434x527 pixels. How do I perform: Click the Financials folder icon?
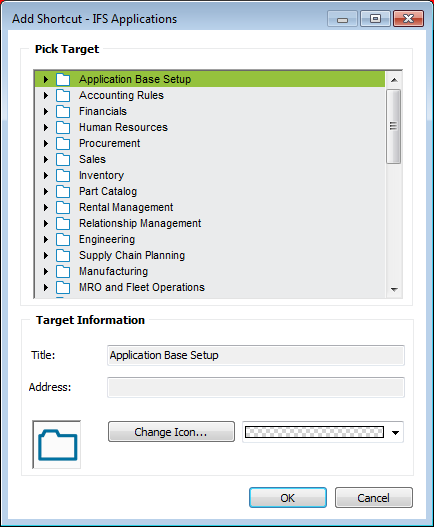[x=63, y=112]
